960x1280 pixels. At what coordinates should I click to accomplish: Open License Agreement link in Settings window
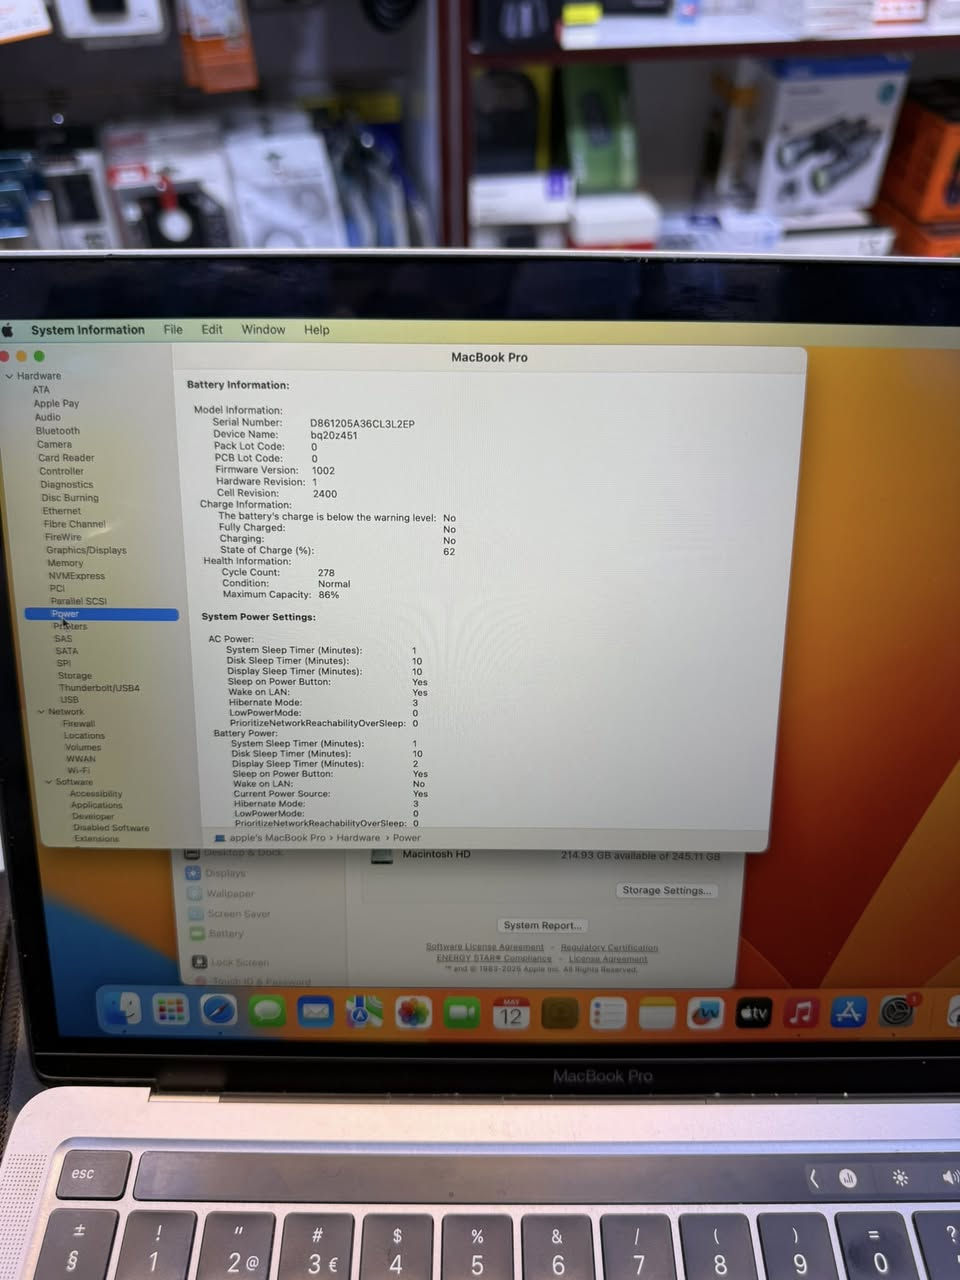click(608, 959)
